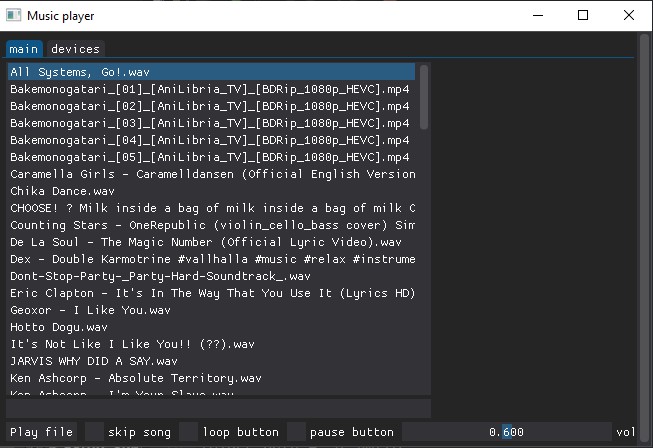Minimize the Music player window

[538, 15]
